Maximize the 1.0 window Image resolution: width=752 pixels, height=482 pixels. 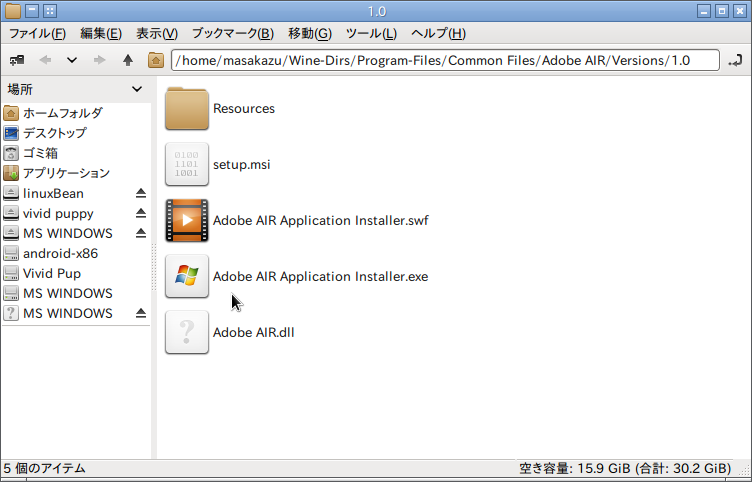pos(722,11)
